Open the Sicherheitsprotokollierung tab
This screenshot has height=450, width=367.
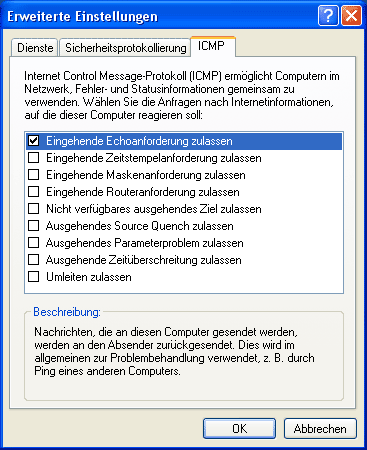[x=125, y=48]
